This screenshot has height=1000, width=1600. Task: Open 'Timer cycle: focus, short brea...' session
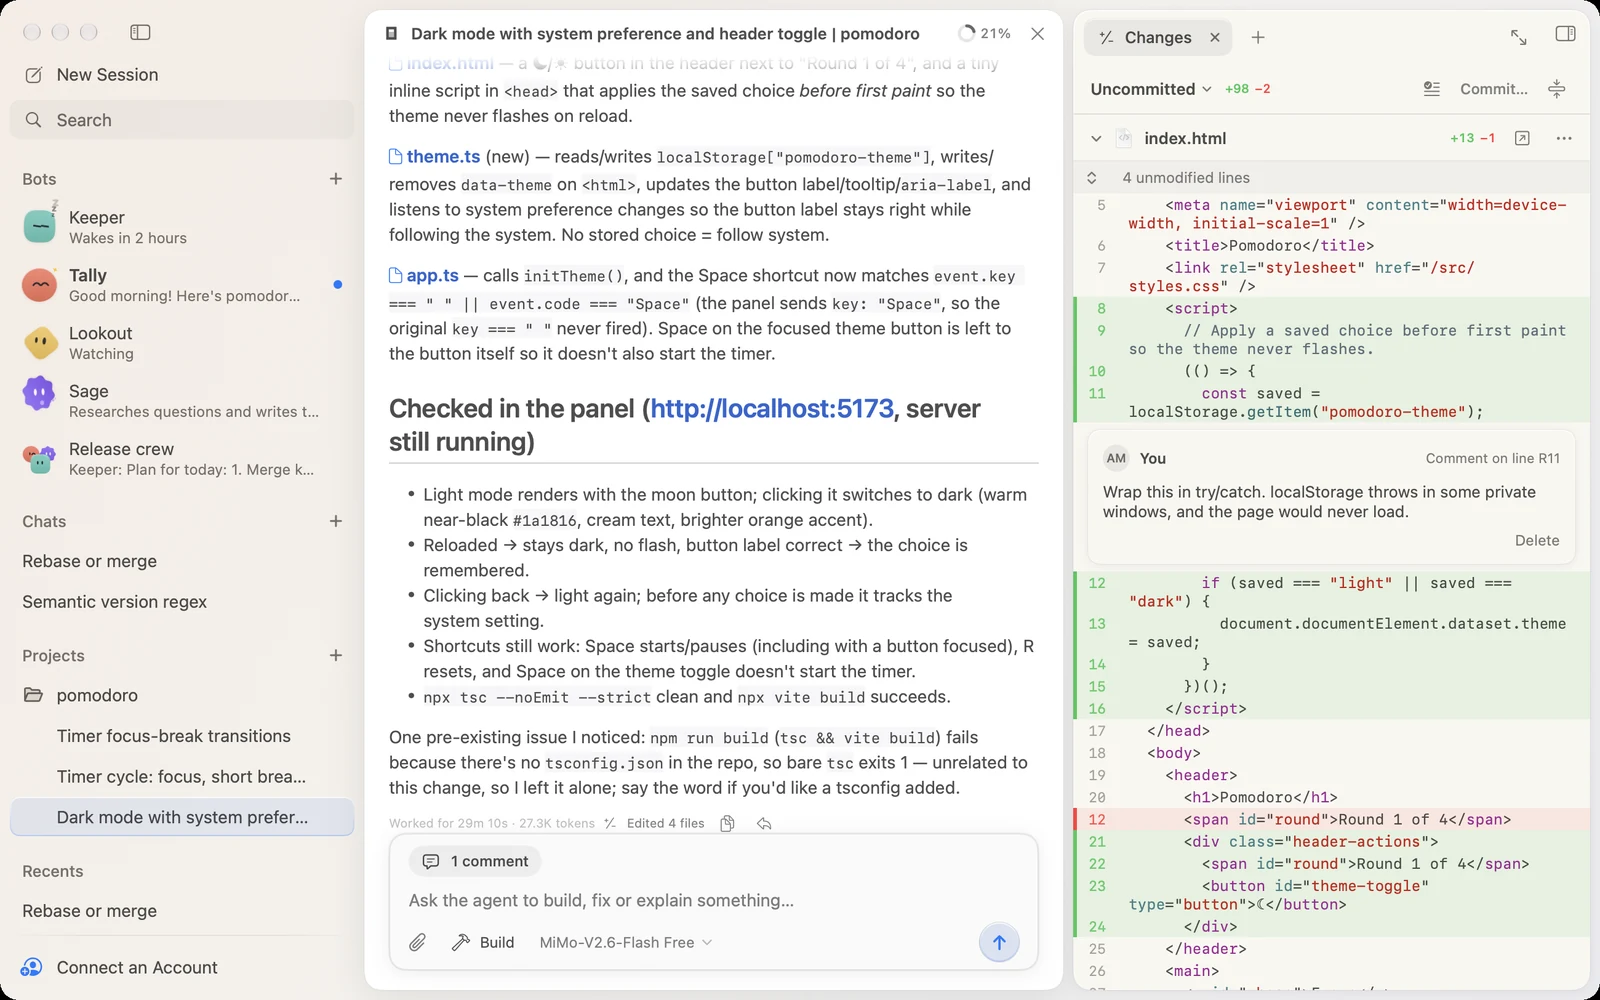click(182, 777)
